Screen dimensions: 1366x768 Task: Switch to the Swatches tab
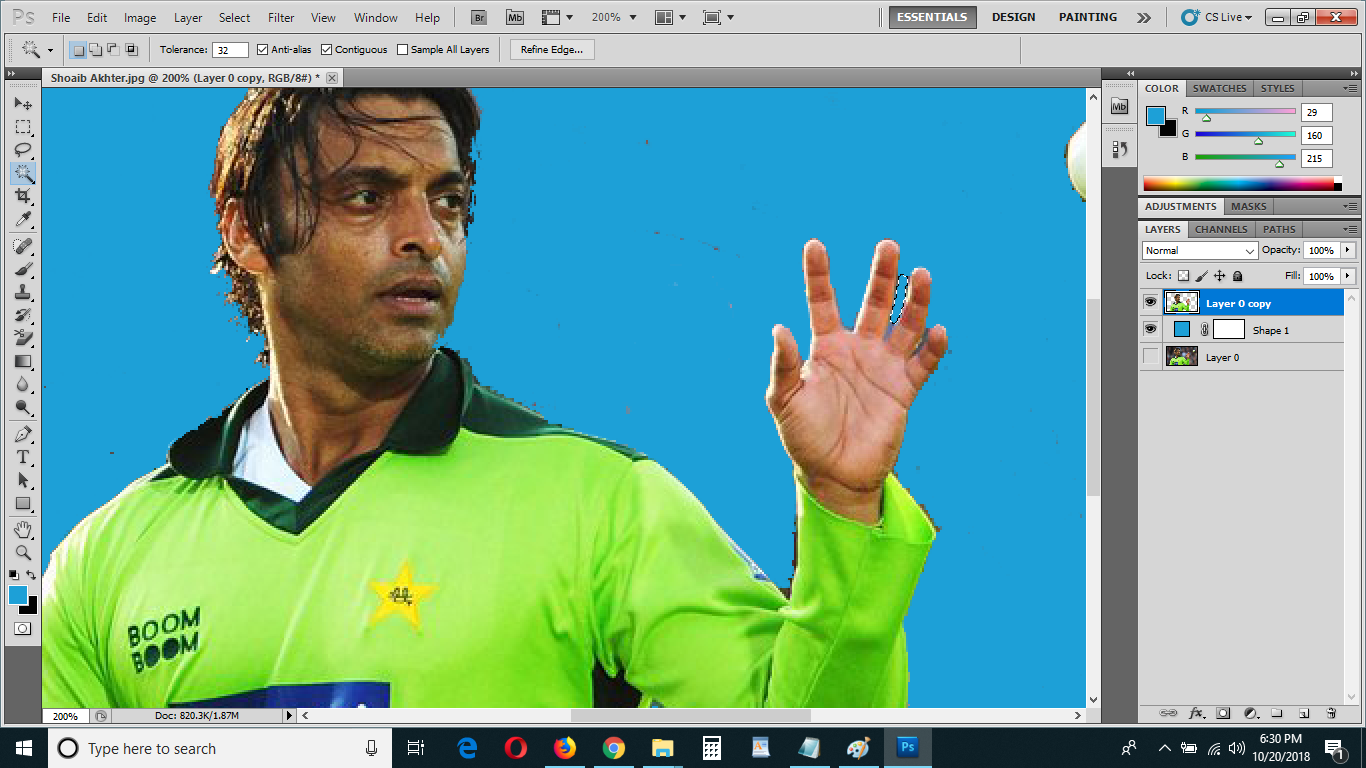[x=1219, y=88]
